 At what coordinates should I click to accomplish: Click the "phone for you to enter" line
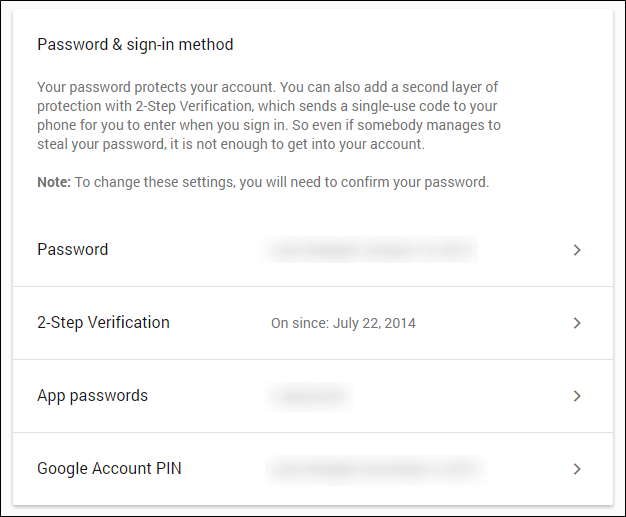click(269, 125)
